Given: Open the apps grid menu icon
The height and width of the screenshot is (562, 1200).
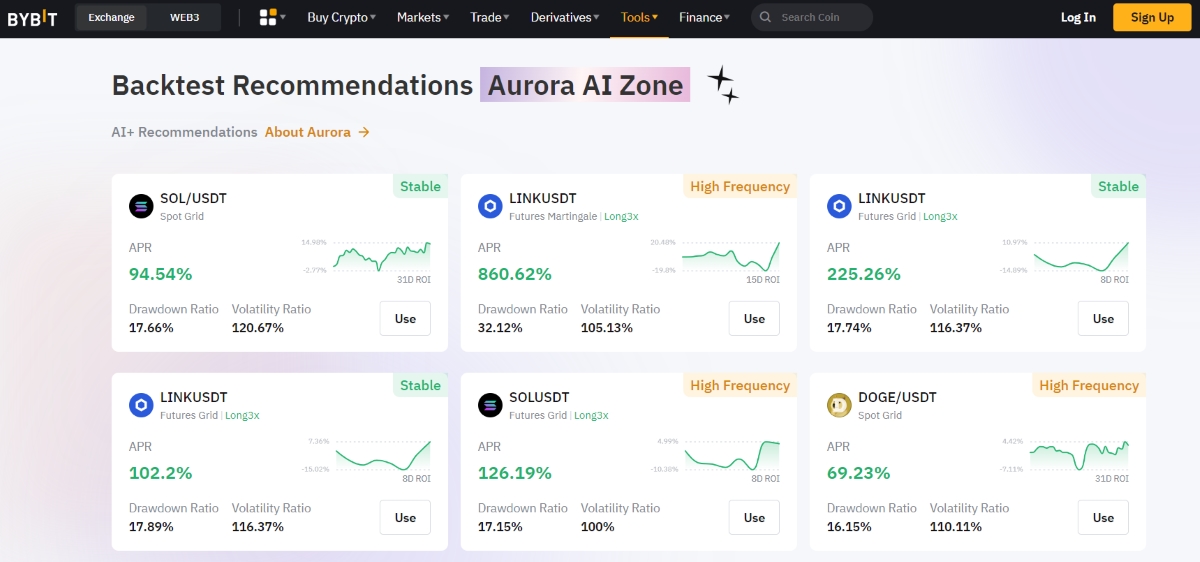Looking at the screenshot, I should (268, 17).
